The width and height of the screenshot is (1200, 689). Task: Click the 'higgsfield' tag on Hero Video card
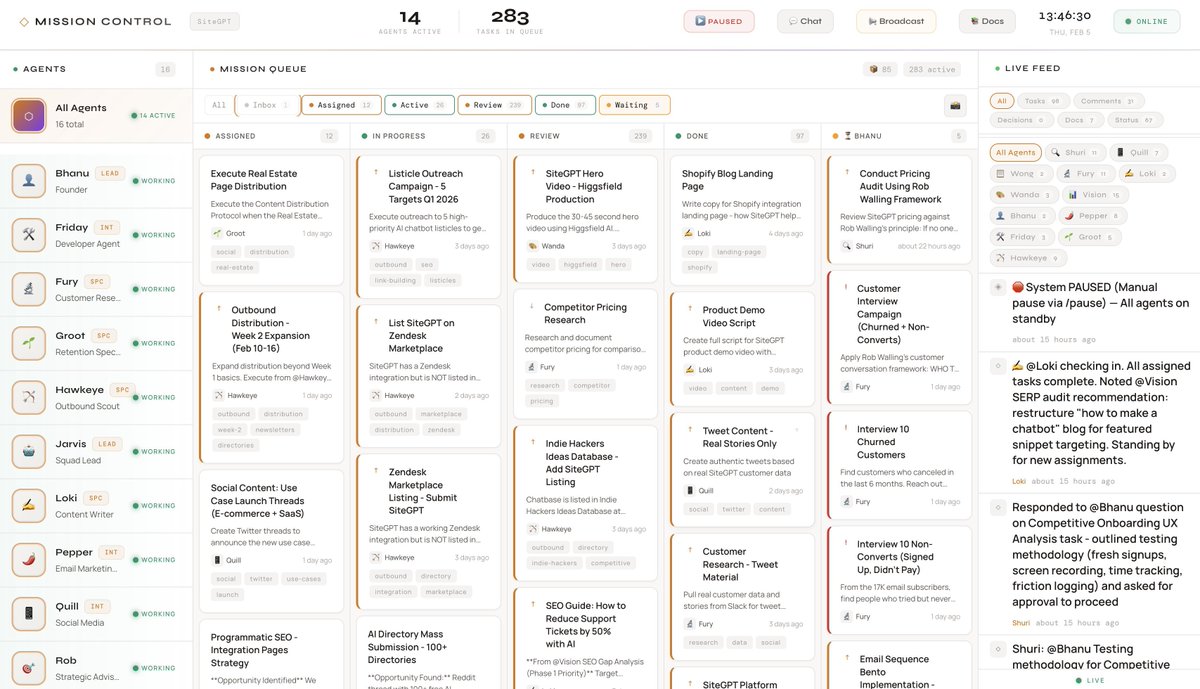579,265
